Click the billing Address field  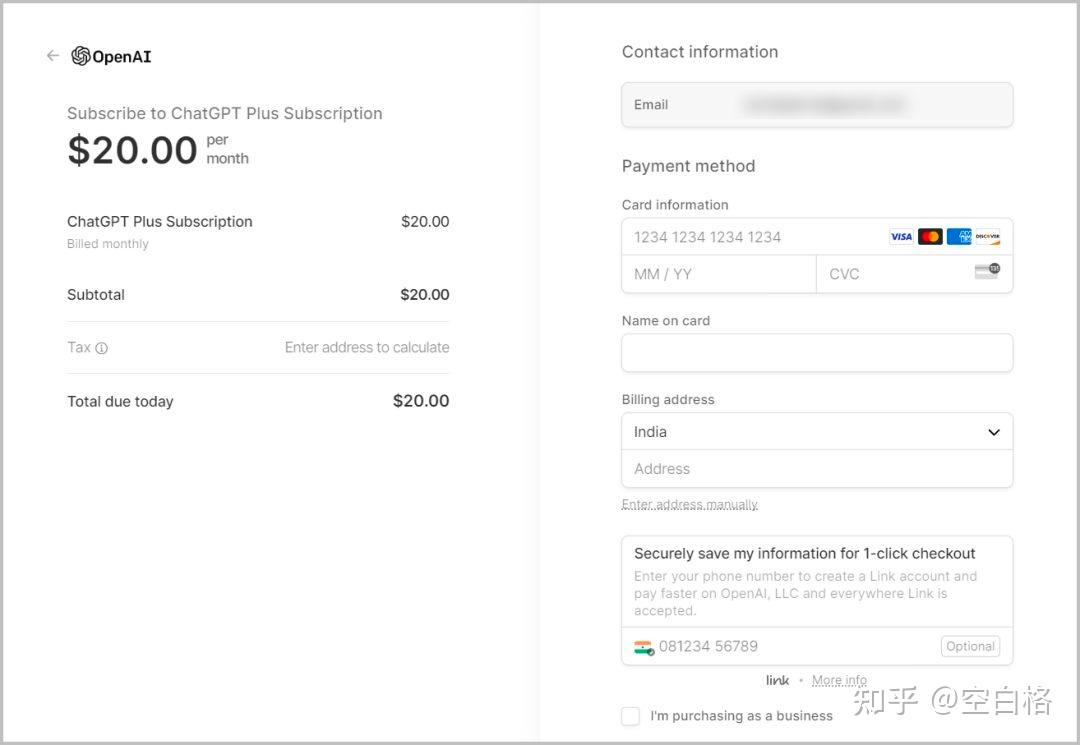pyautogui.click(x=817, y=469)
